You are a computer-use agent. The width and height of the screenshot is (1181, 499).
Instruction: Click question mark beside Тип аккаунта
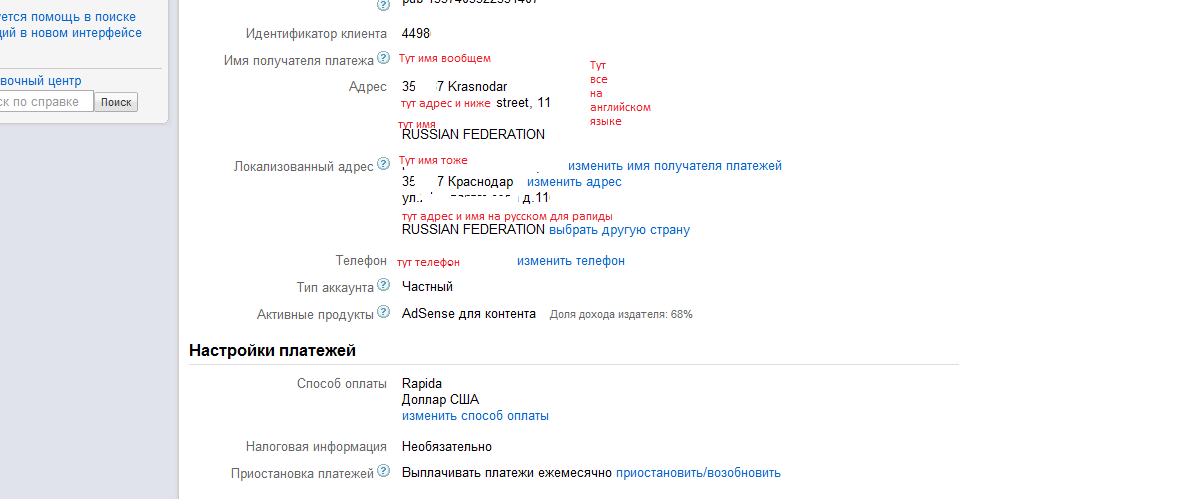[x=383, y=286]
